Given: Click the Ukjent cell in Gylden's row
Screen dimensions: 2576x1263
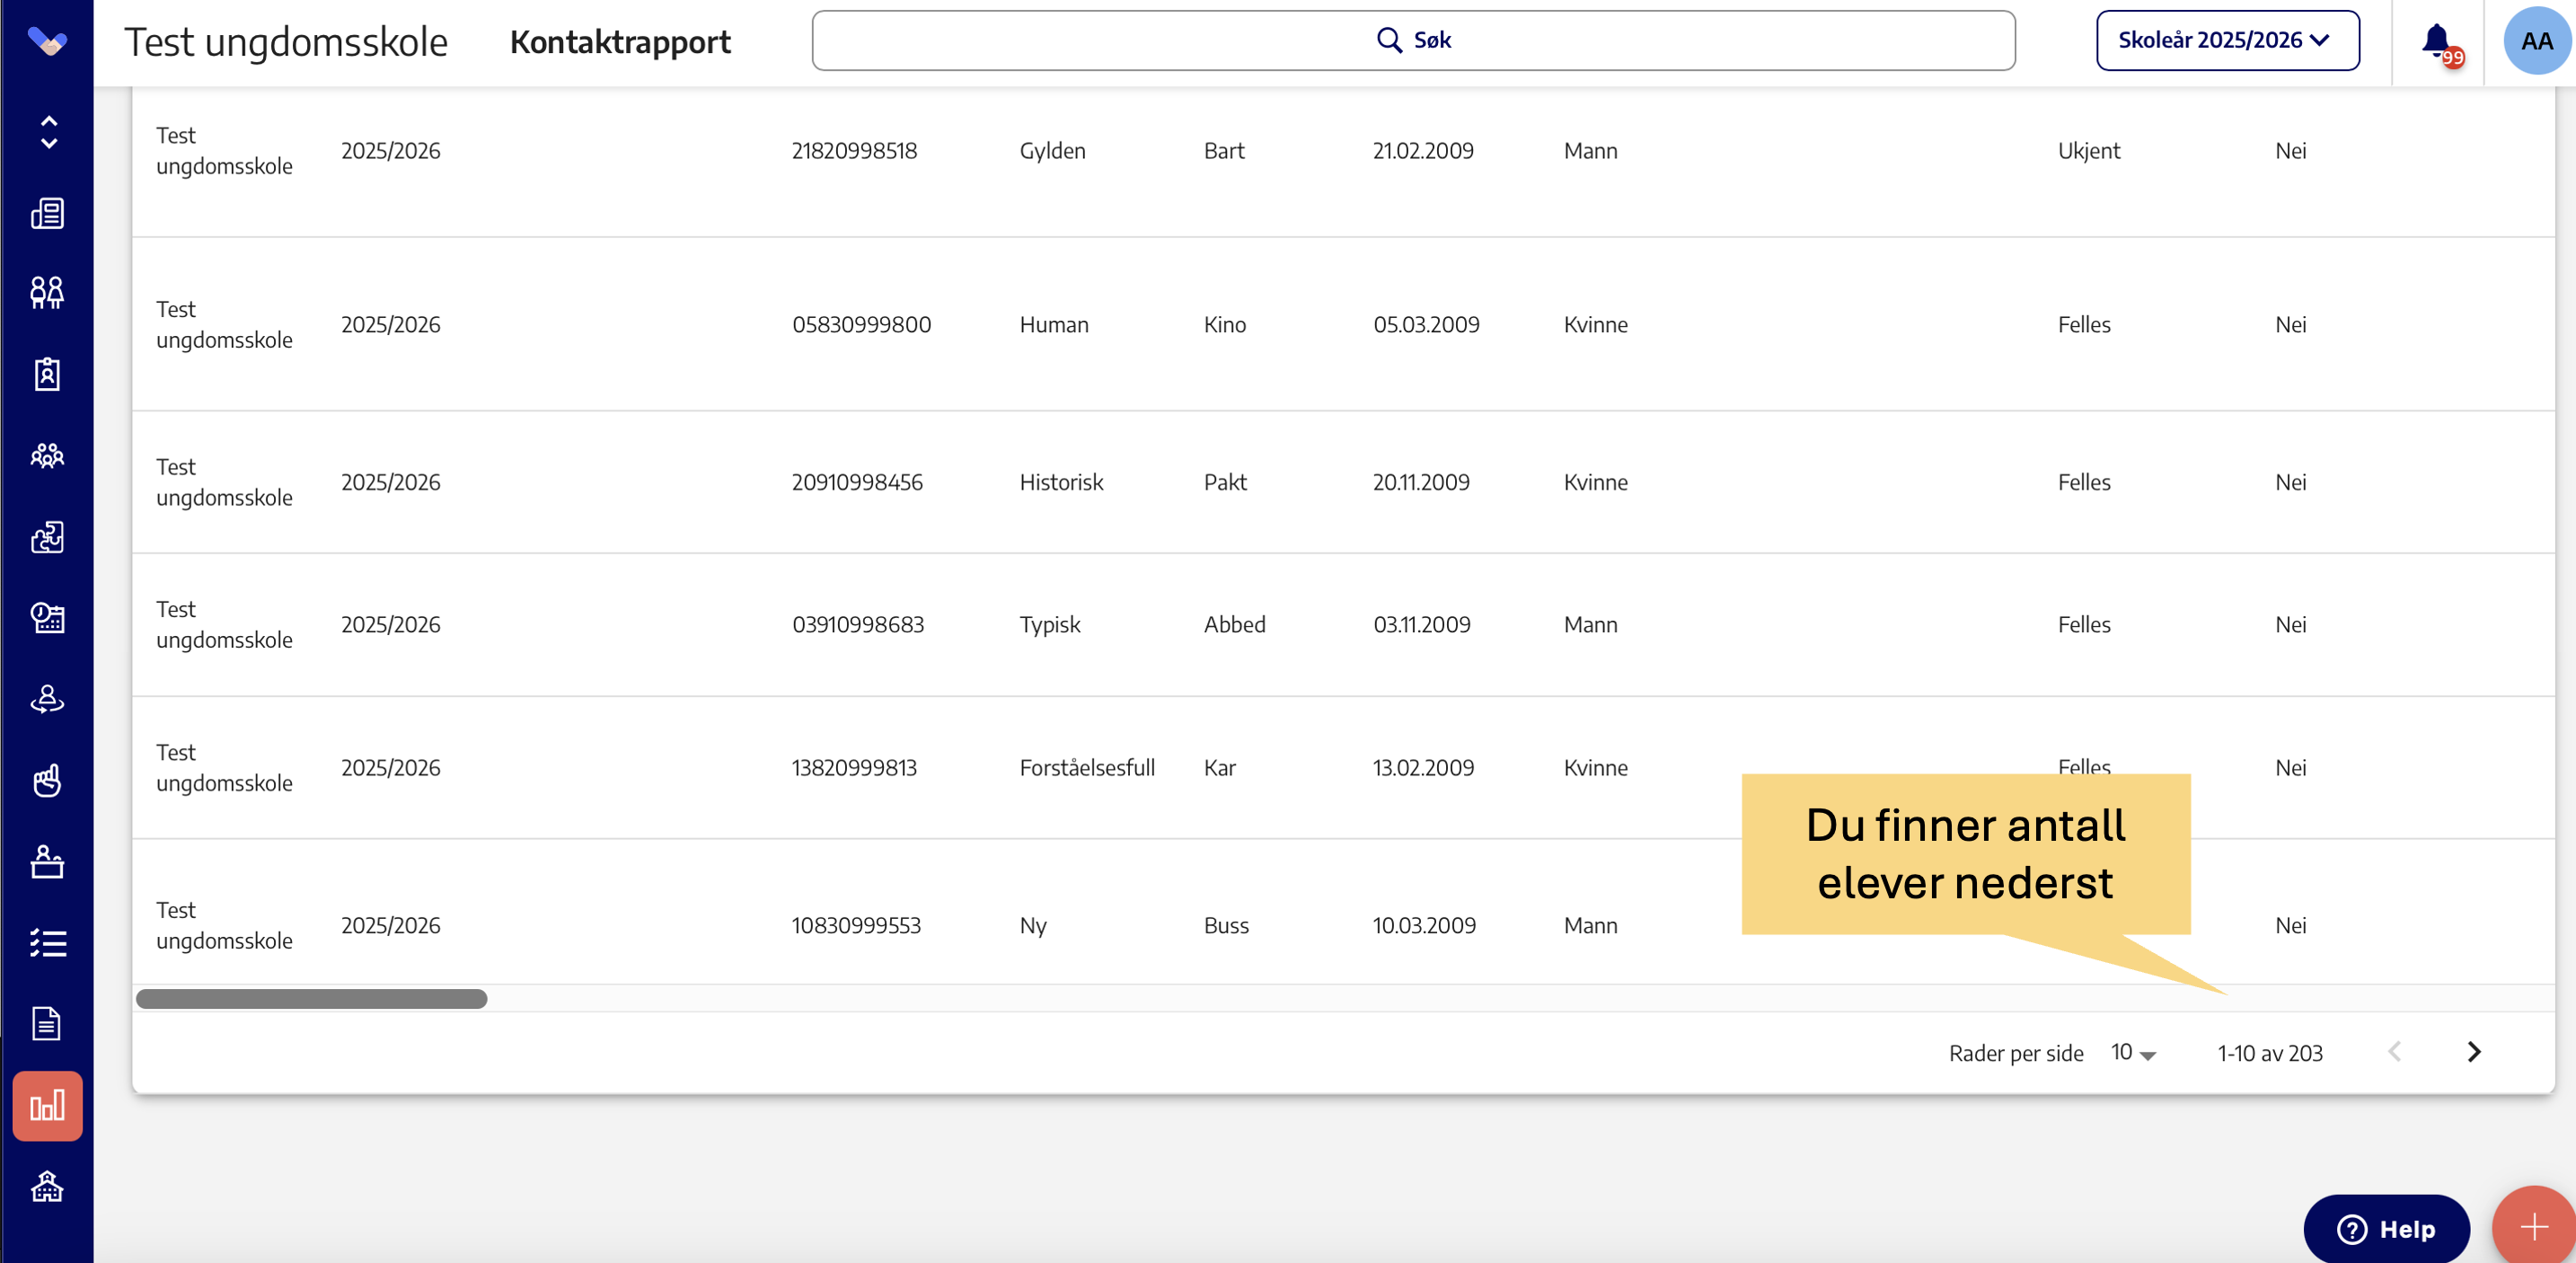Looking at the screenshot, I should (2088, 151).
